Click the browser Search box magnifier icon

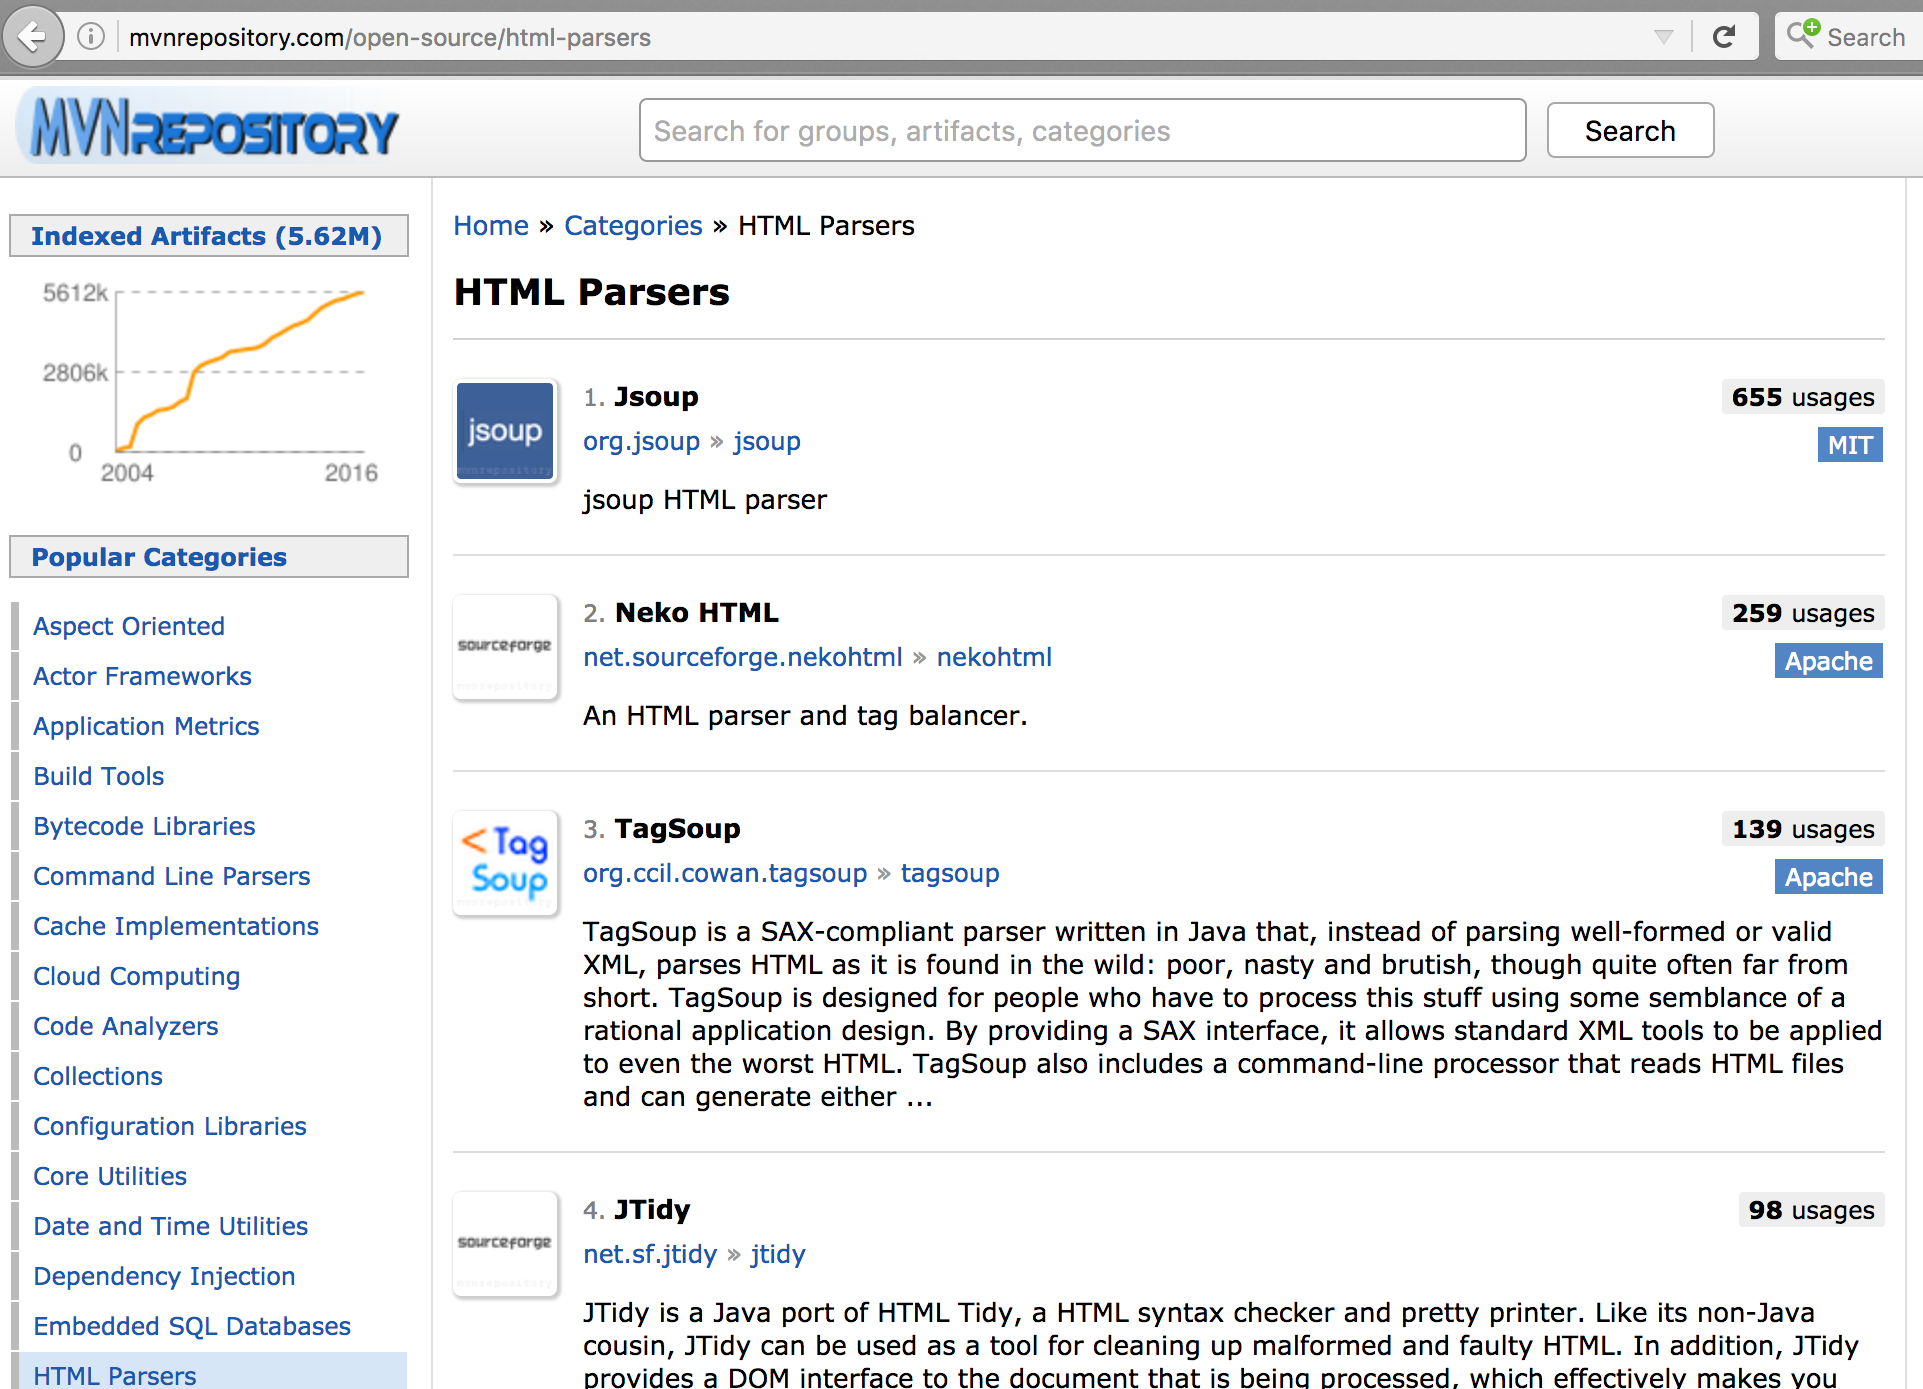click(1802, 35)
